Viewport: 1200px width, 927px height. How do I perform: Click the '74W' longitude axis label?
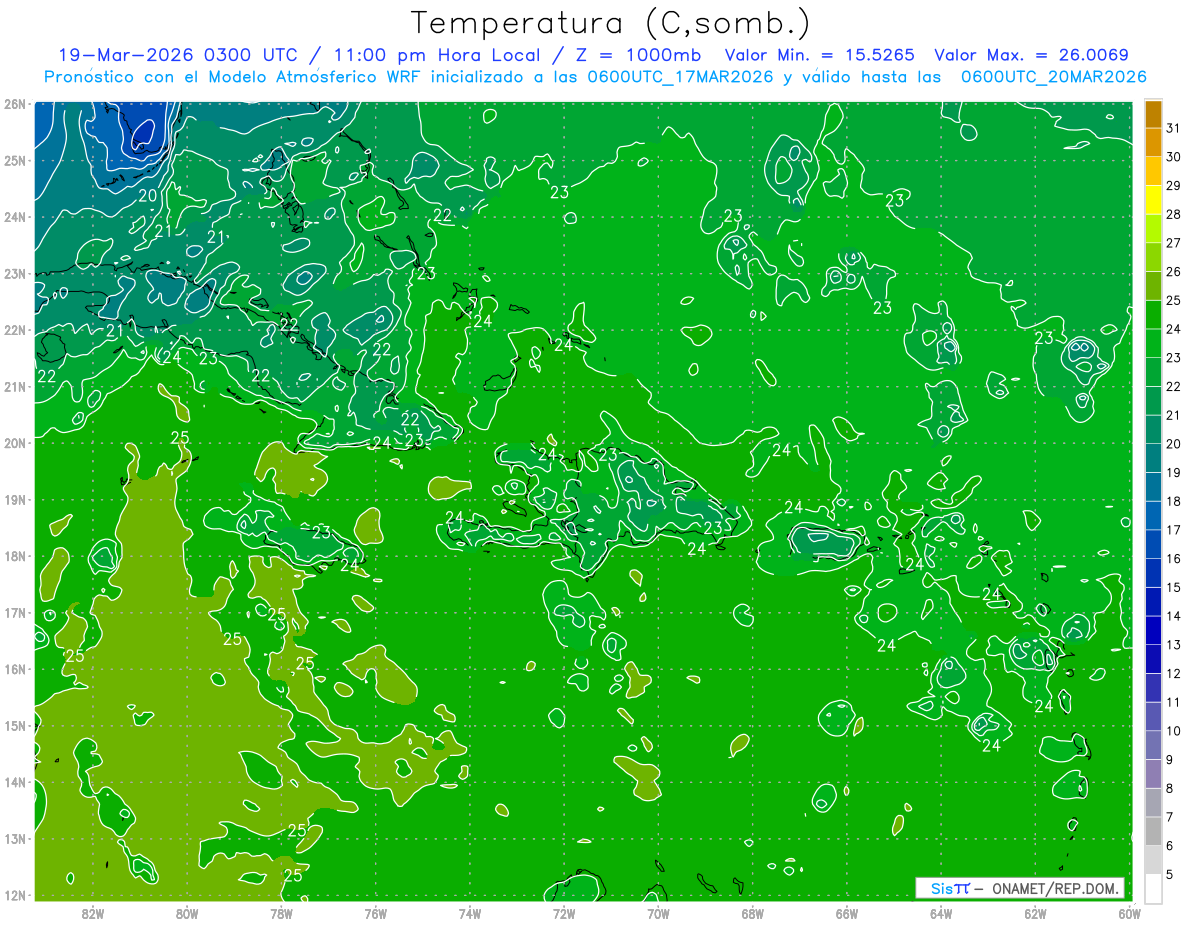[x=470, y=912]
